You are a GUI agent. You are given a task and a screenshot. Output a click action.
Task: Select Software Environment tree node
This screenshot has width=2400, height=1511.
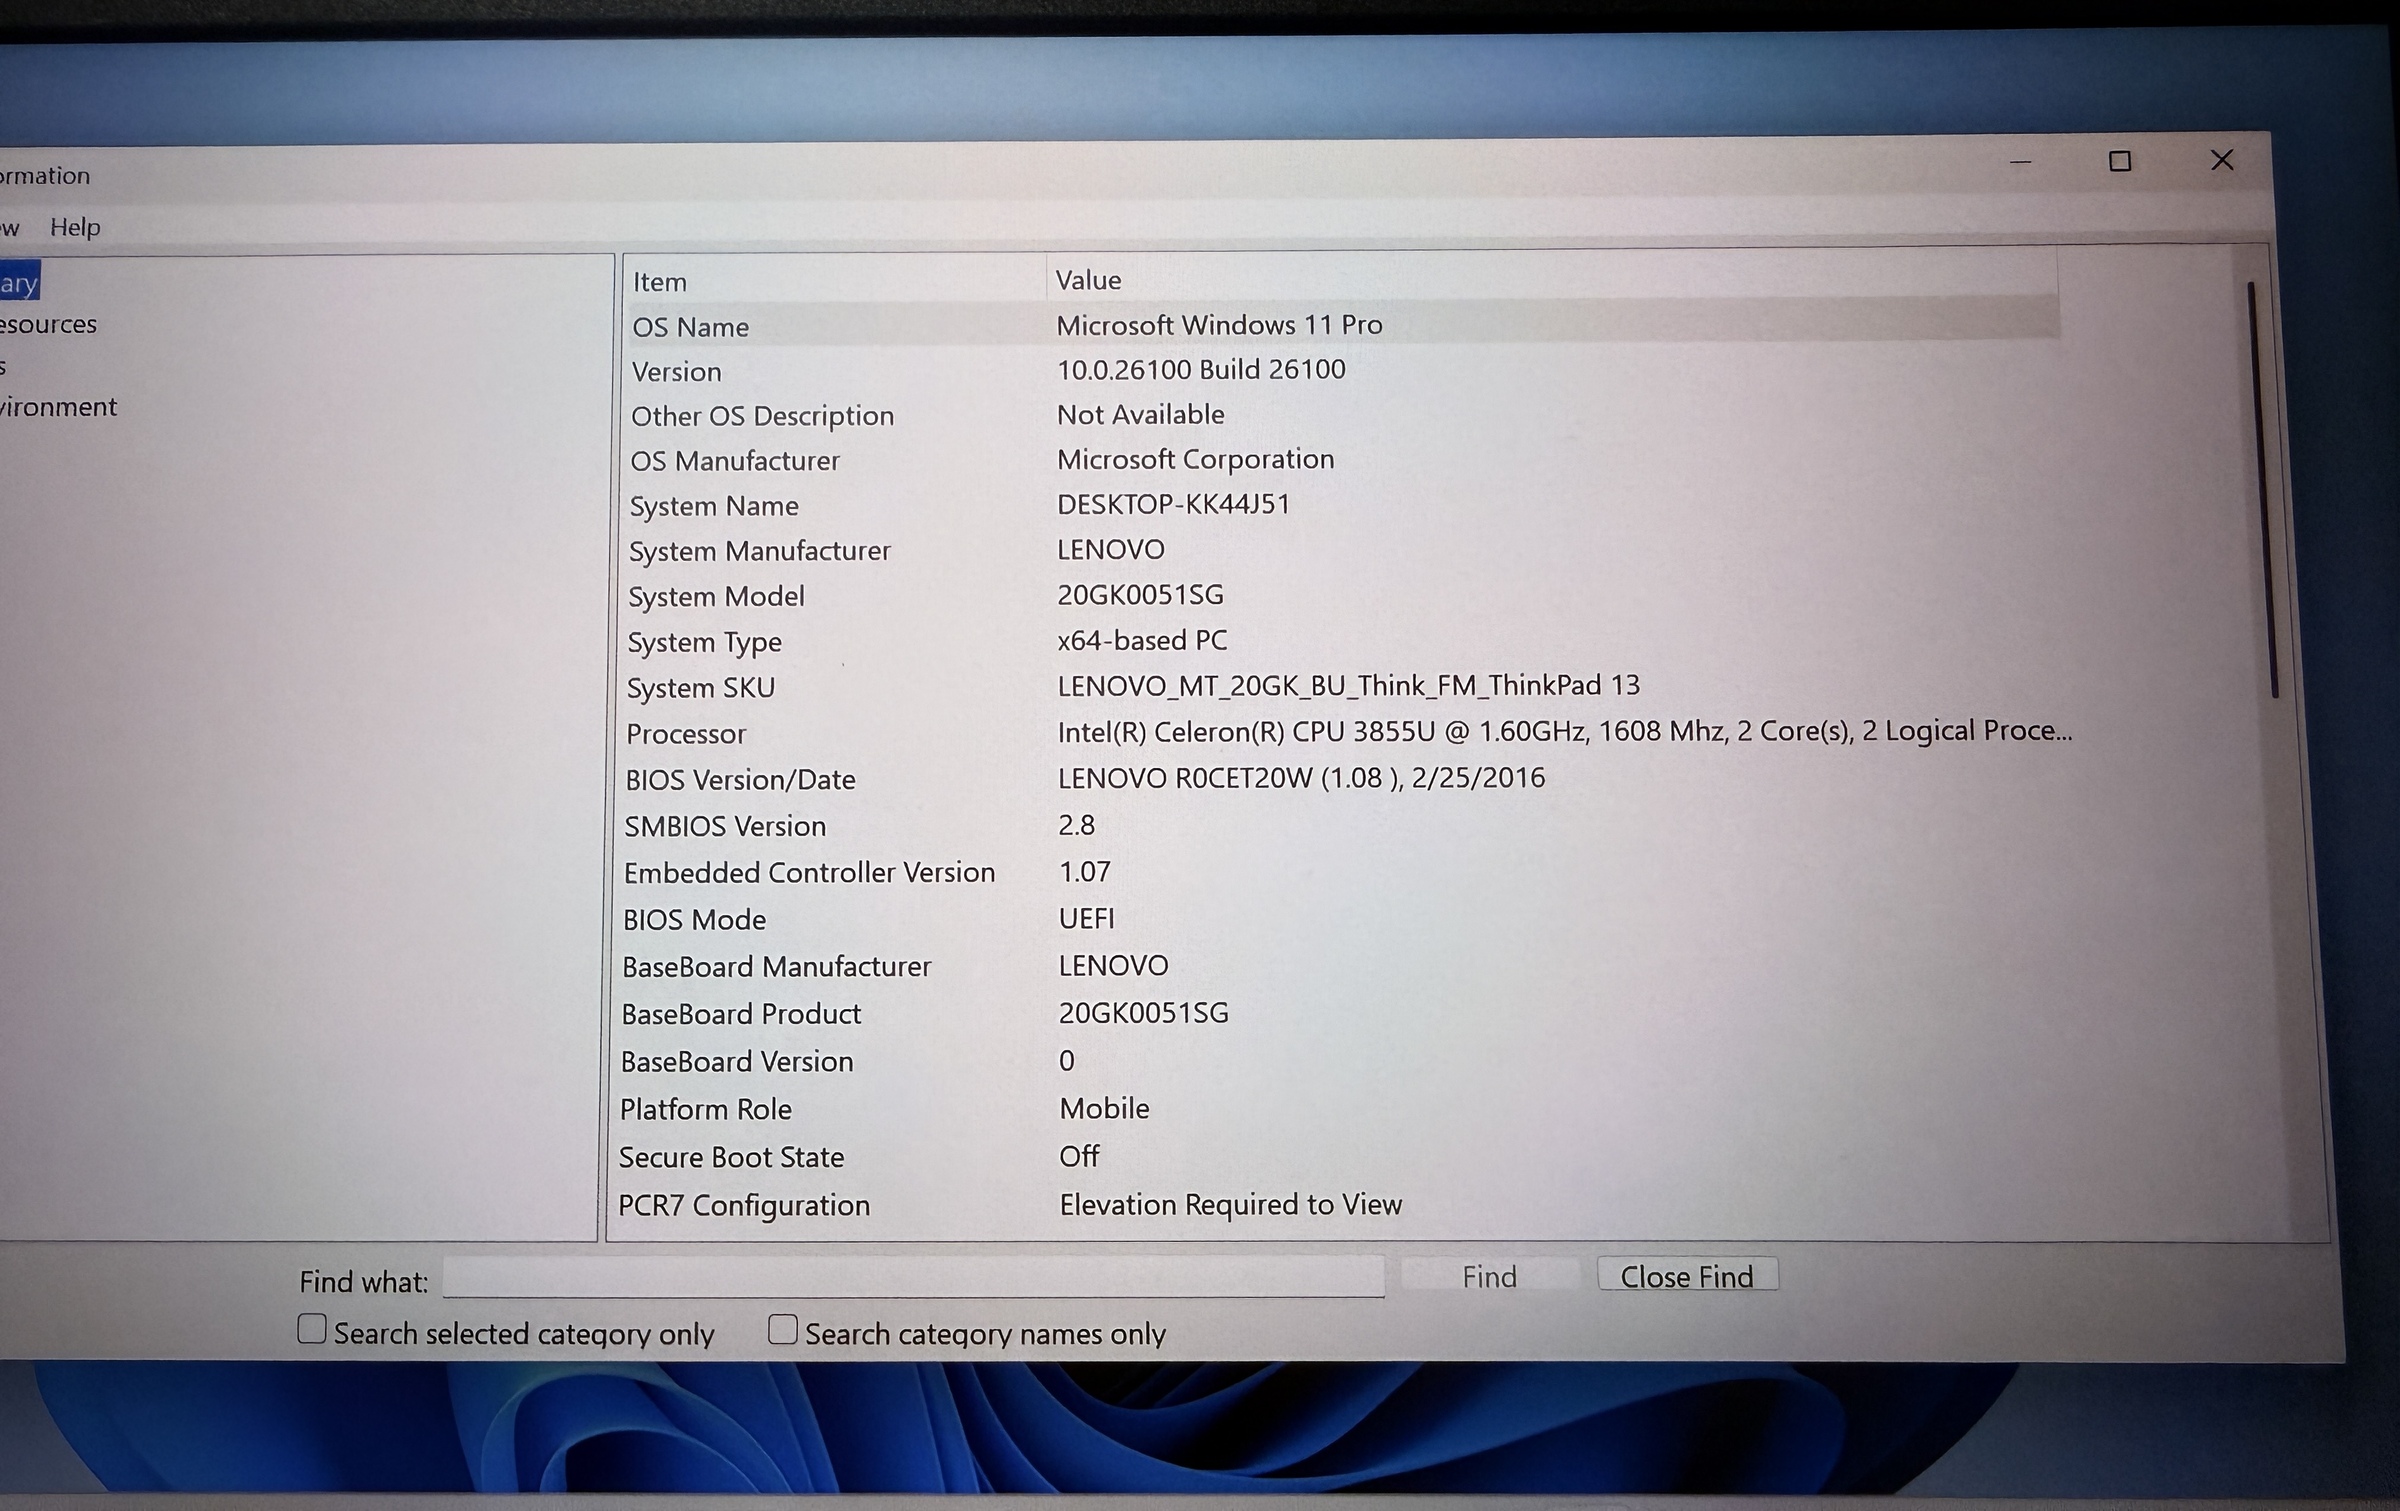pyautogui.click(x=58, y=407)
